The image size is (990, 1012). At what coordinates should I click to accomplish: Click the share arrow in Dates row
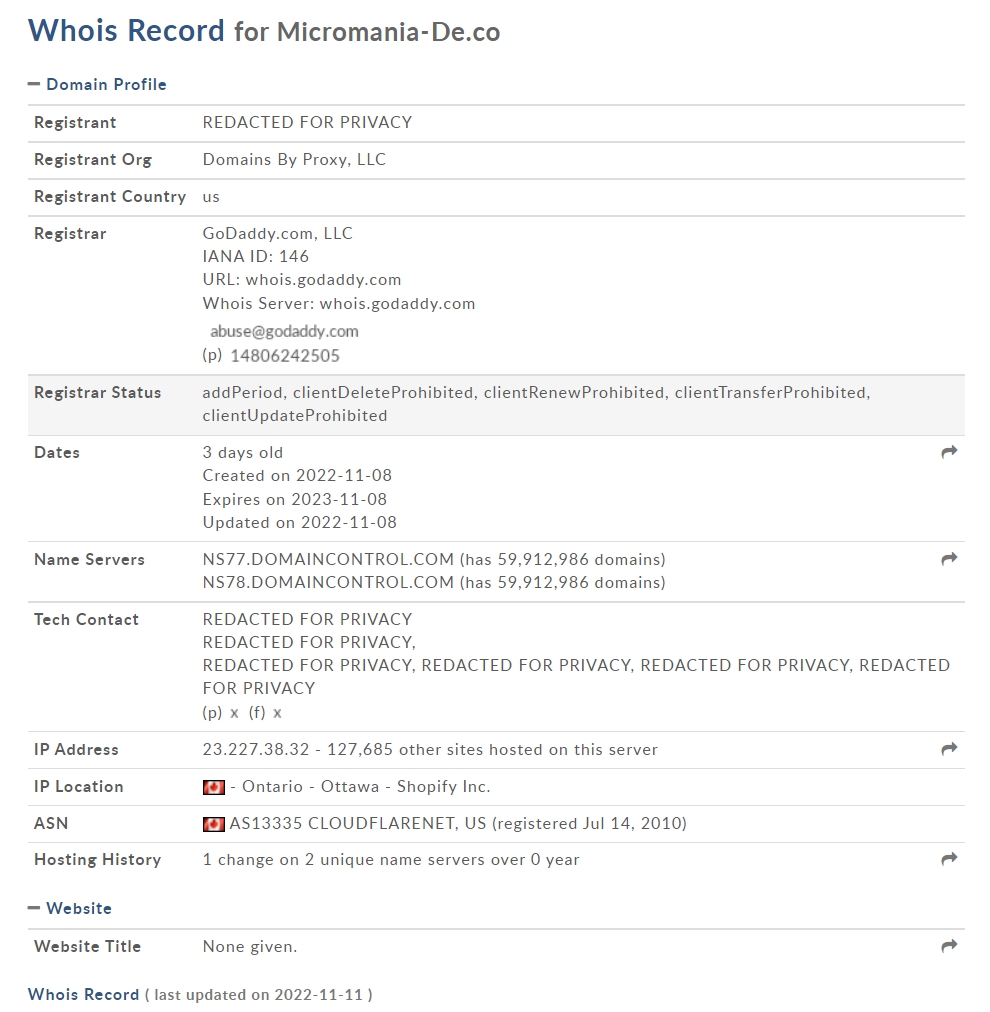pos(949,452)
